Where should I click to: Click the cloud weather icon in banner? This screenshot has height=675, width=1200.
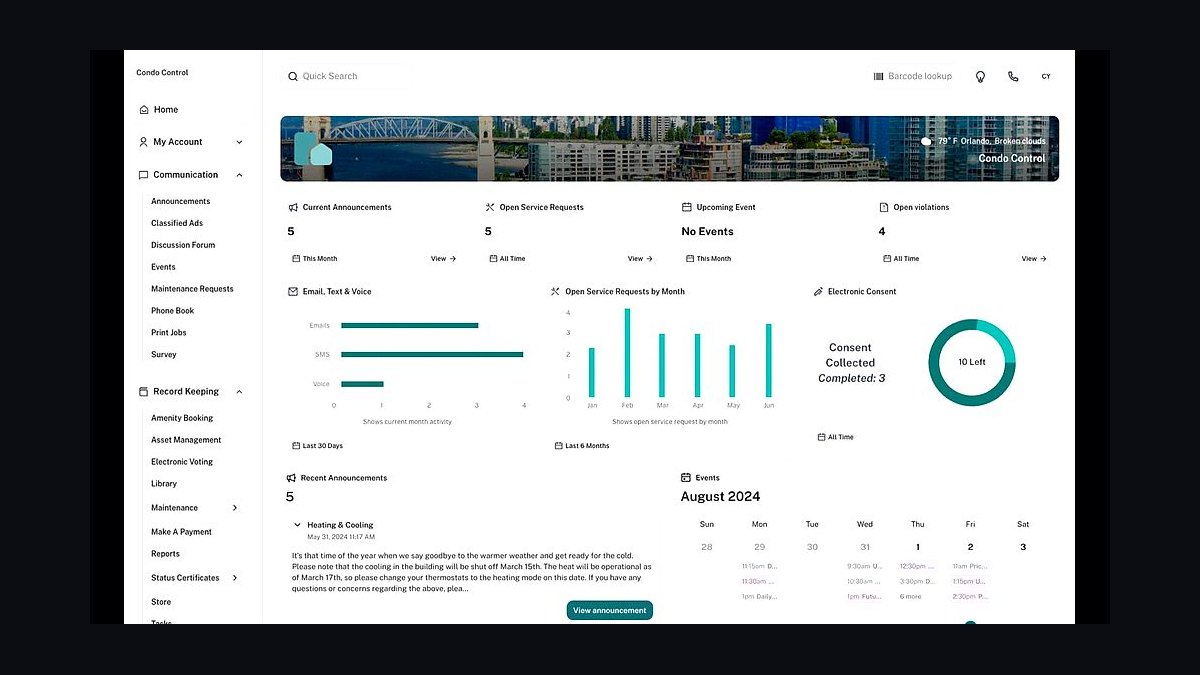click(x=927, y=142)
